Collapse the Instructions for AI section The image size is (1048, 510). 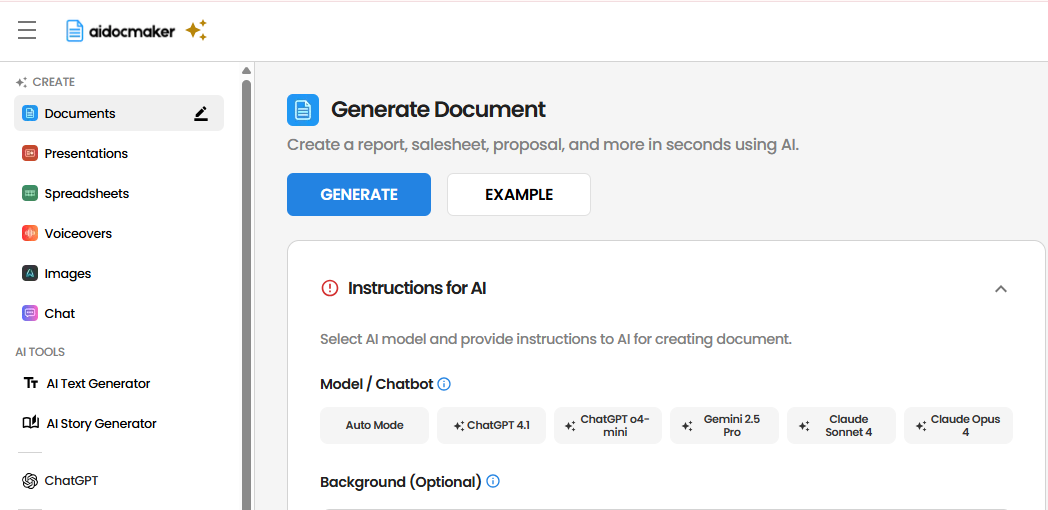[1001, 289]
